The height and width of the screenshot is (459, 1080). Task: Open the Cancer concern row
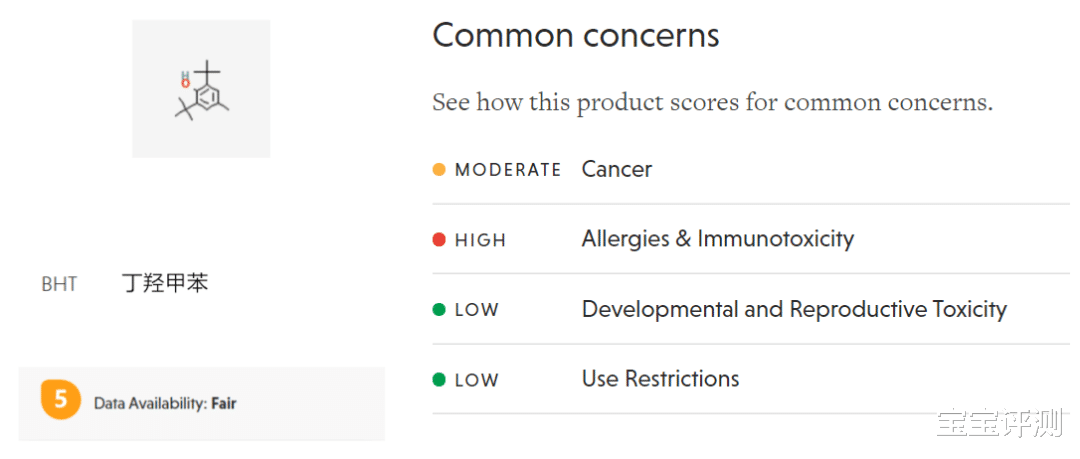pyautogui.click(x=751, y=170)
